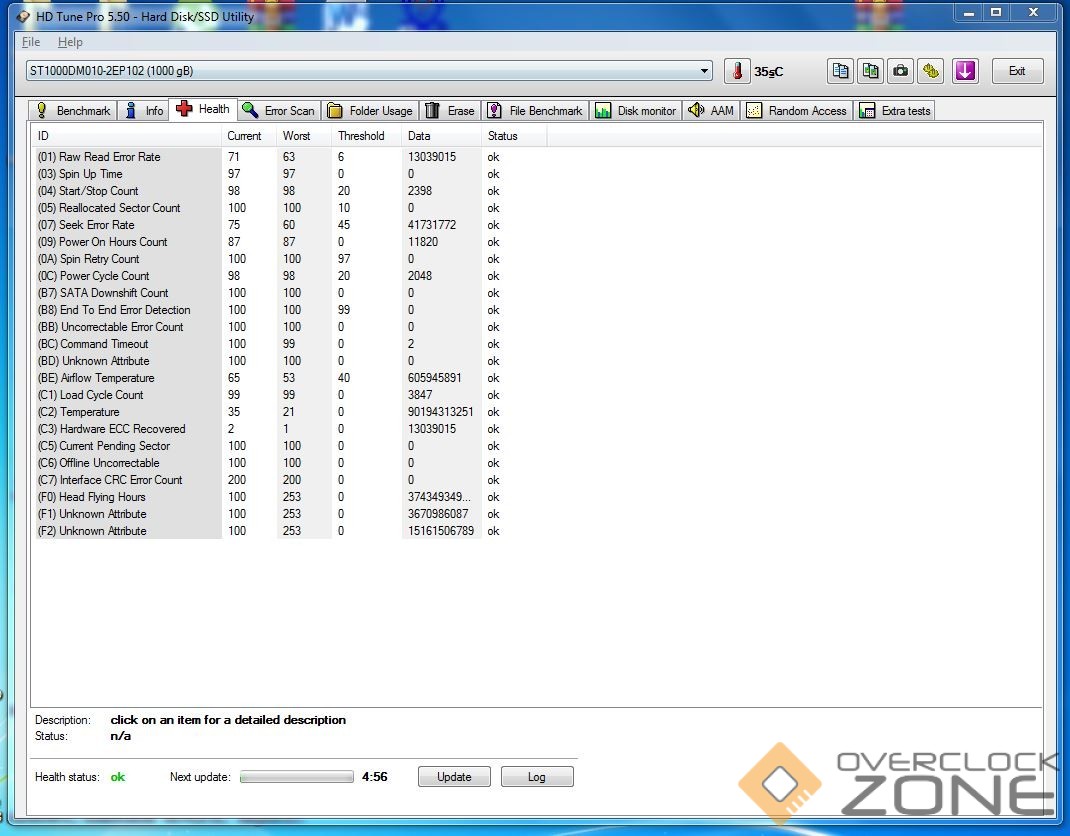Viewport: 1070px width, 836px height.
Task: Click the camera save screenshot icon
Action: (901, 71)
